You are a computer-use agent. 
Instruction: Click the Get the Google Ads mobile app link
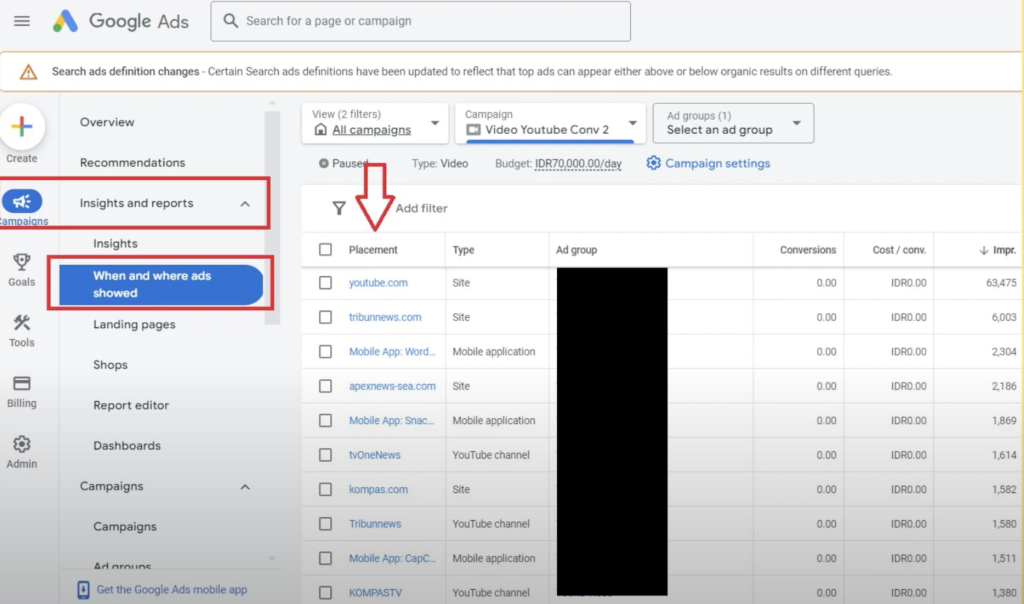pyautogui.click(x=171, y=590)
